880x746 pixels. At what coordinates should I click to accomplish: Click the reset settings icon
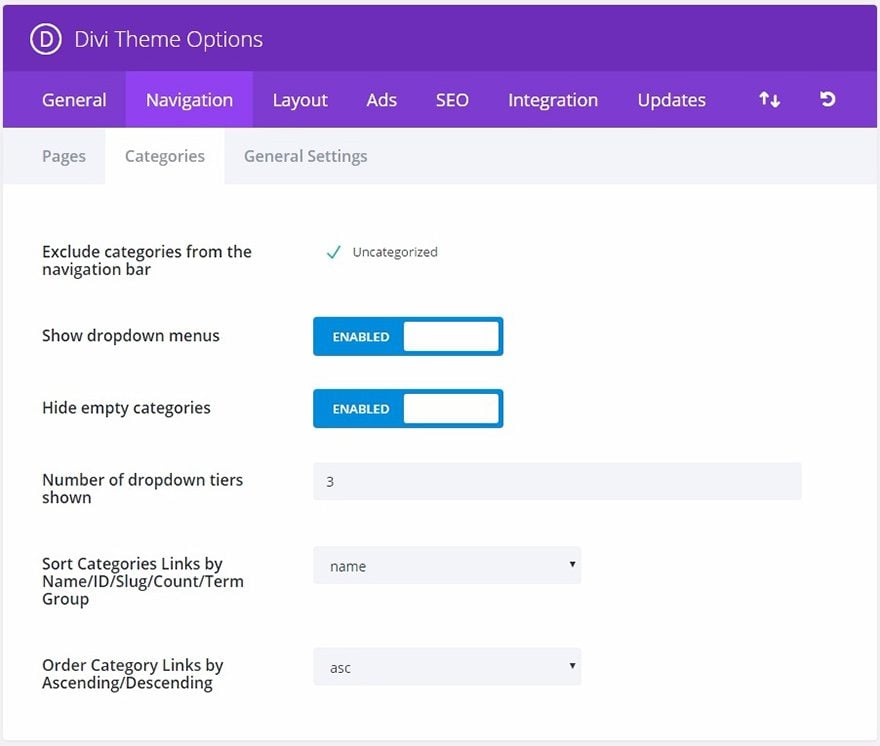point(827,99)
